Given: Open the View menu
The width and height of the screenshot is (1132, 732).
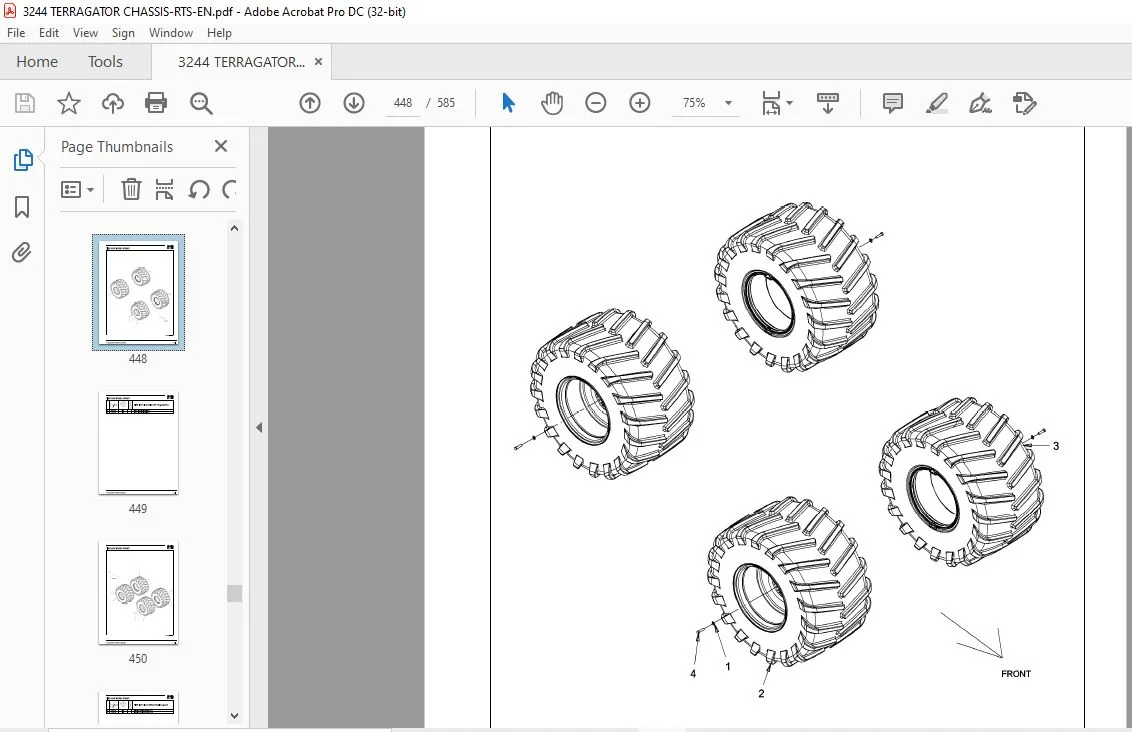Looking at the screenshot, I should point(85,32).
